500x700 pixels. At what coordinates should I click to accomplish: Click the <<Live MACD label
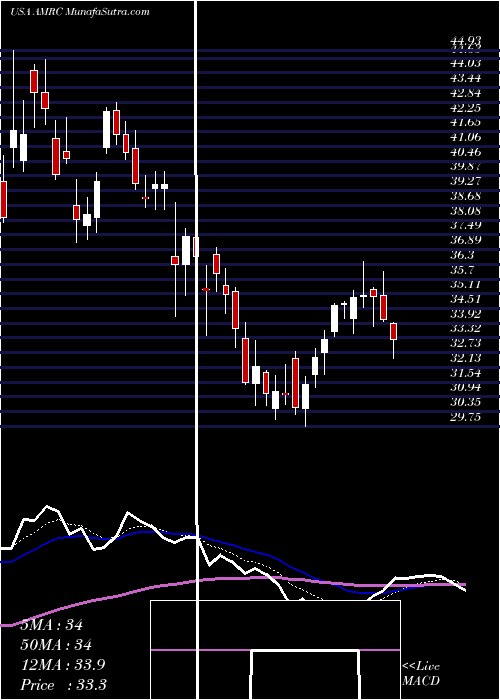(421, 674)
